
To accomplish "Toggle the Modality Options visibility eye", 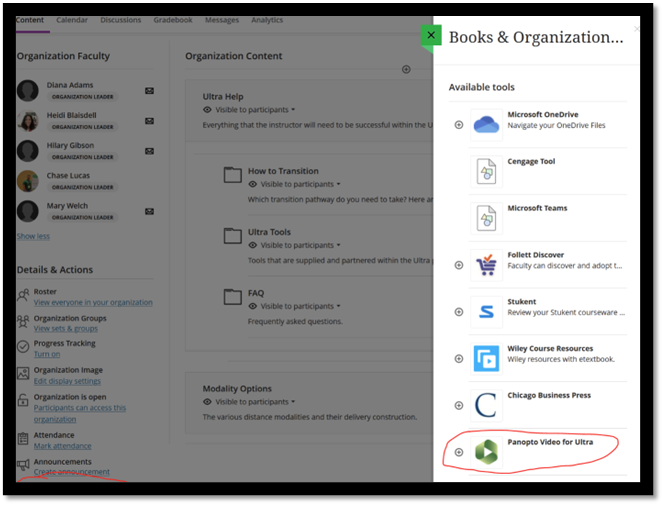I will [207, 402].
